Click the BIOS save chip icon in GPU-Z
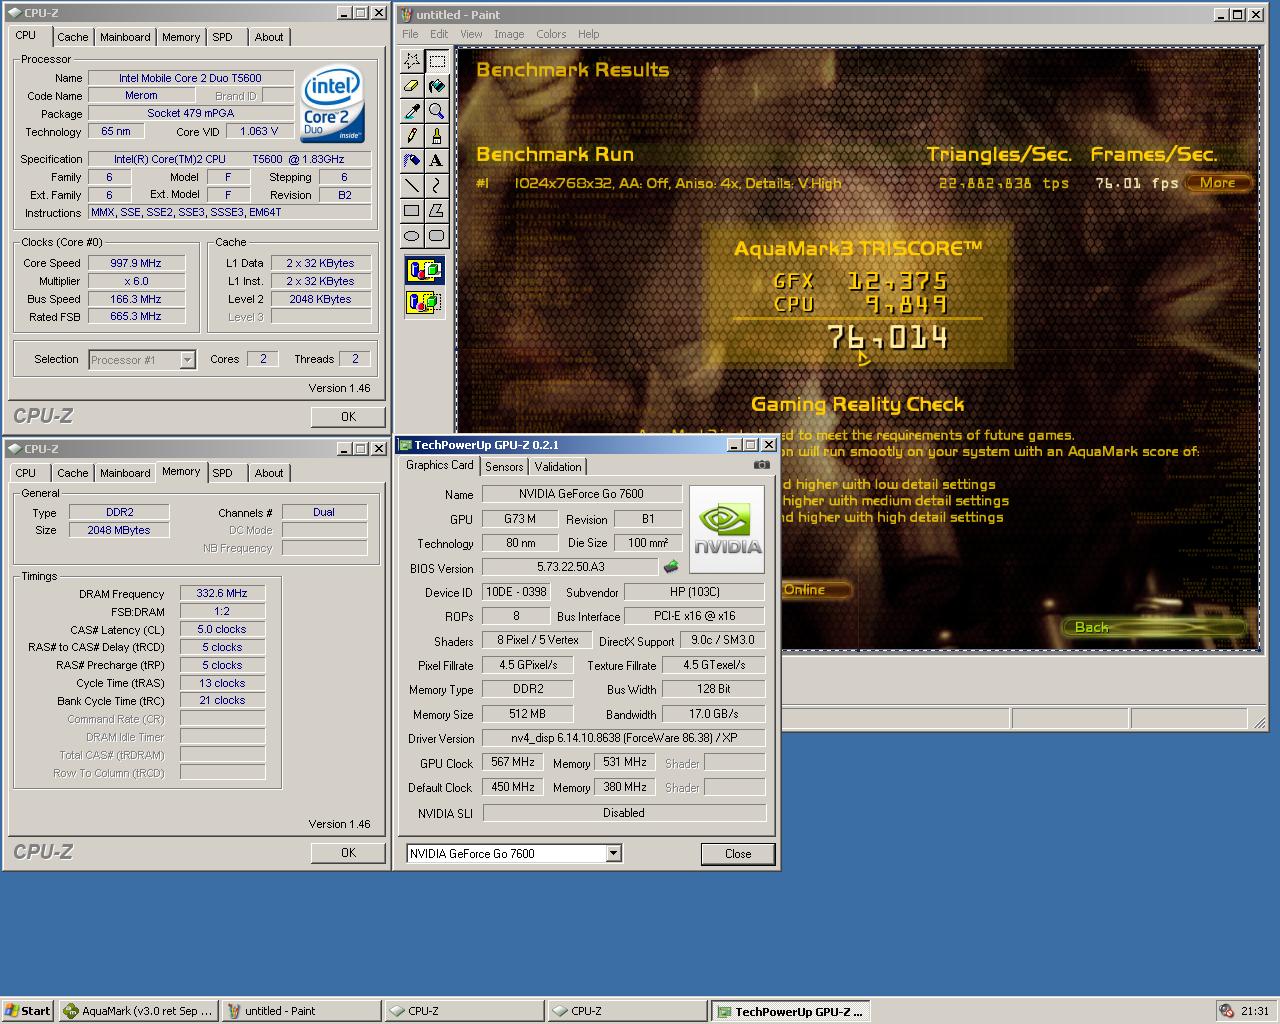The height and width of the screenshot is (1024, 1280). pyautogui.click(x=671, y=567)
